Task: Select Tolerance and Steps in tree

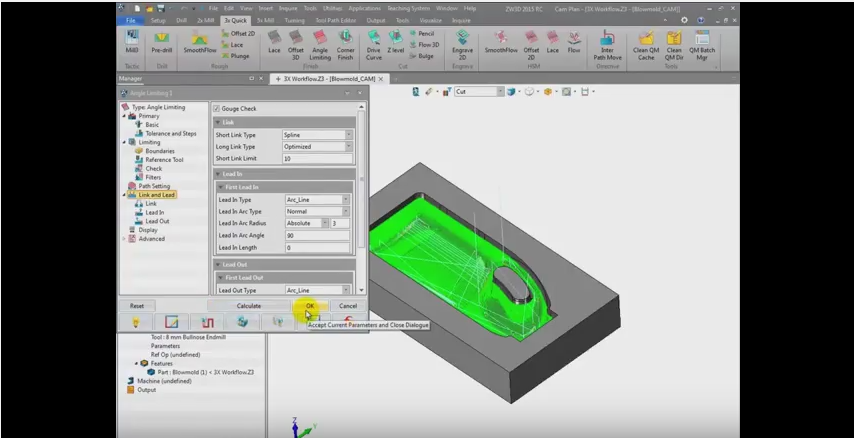Action: click(x=170, y=133)
